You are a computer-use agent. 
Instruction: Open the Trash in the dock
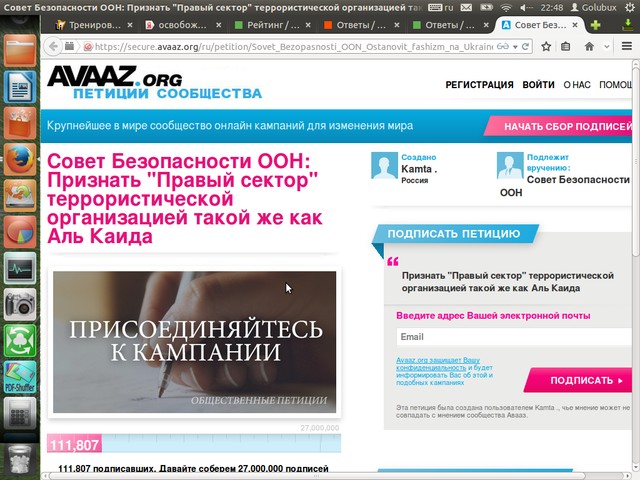[x=20, y=459]
